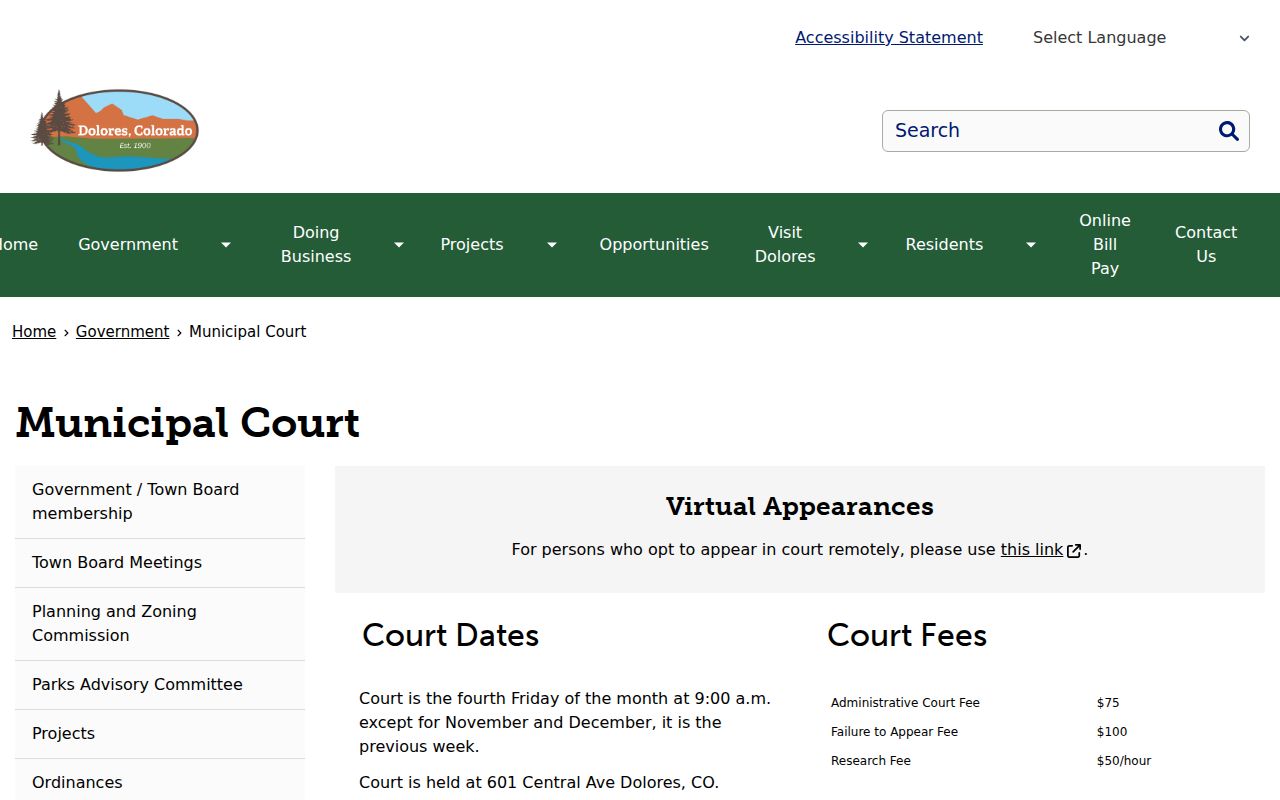Screen dimensions: 1280x800
Task: Click the Failure to Appear Fee label
Action: (894, 732)
